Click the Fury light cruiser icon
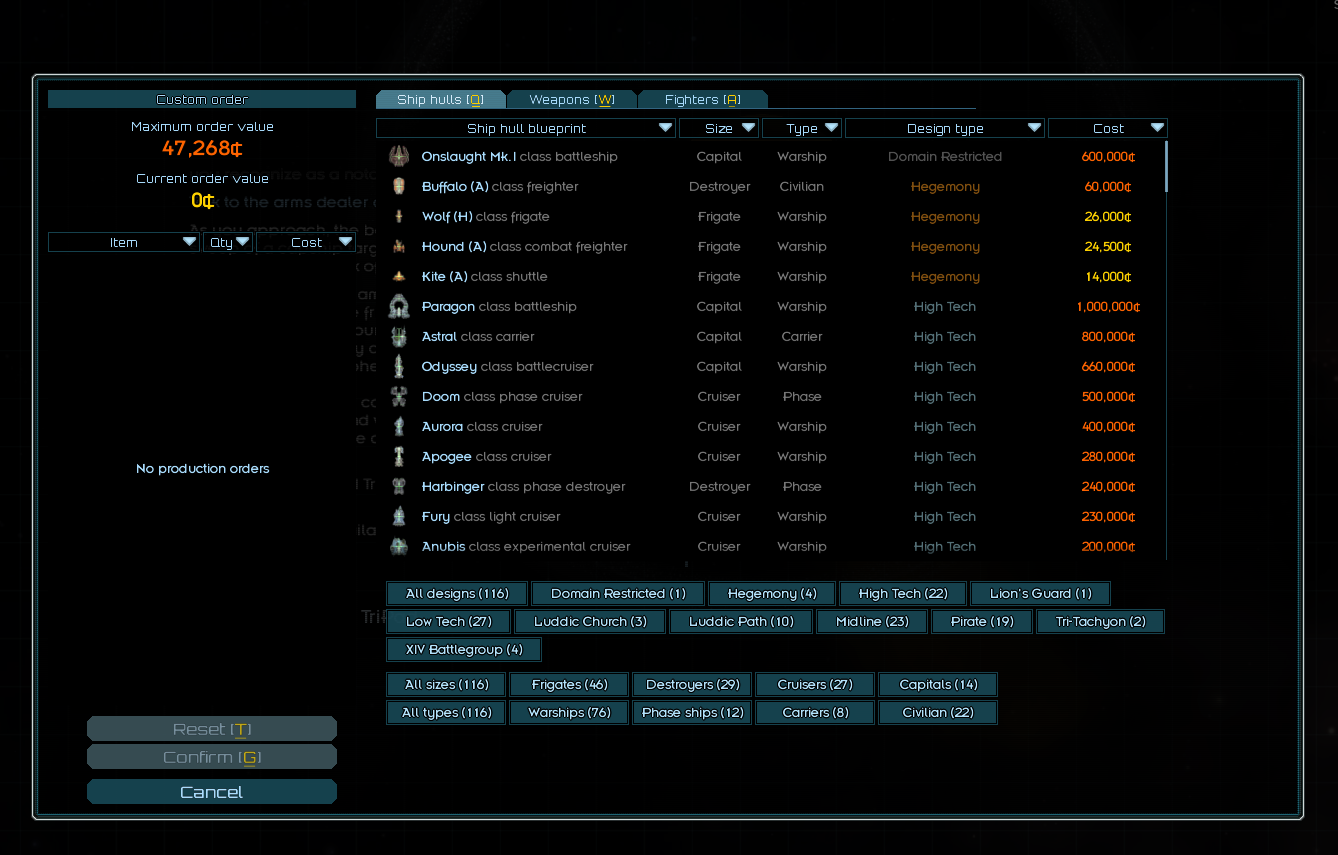The width and height of the screenshot is (1338, 855). point(399,516)
